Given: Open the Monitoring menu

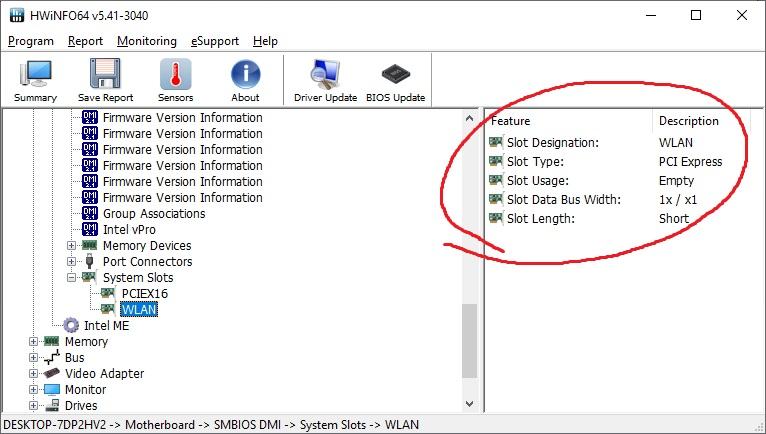Looking at the screenshot, I should (x=147, y=41).
